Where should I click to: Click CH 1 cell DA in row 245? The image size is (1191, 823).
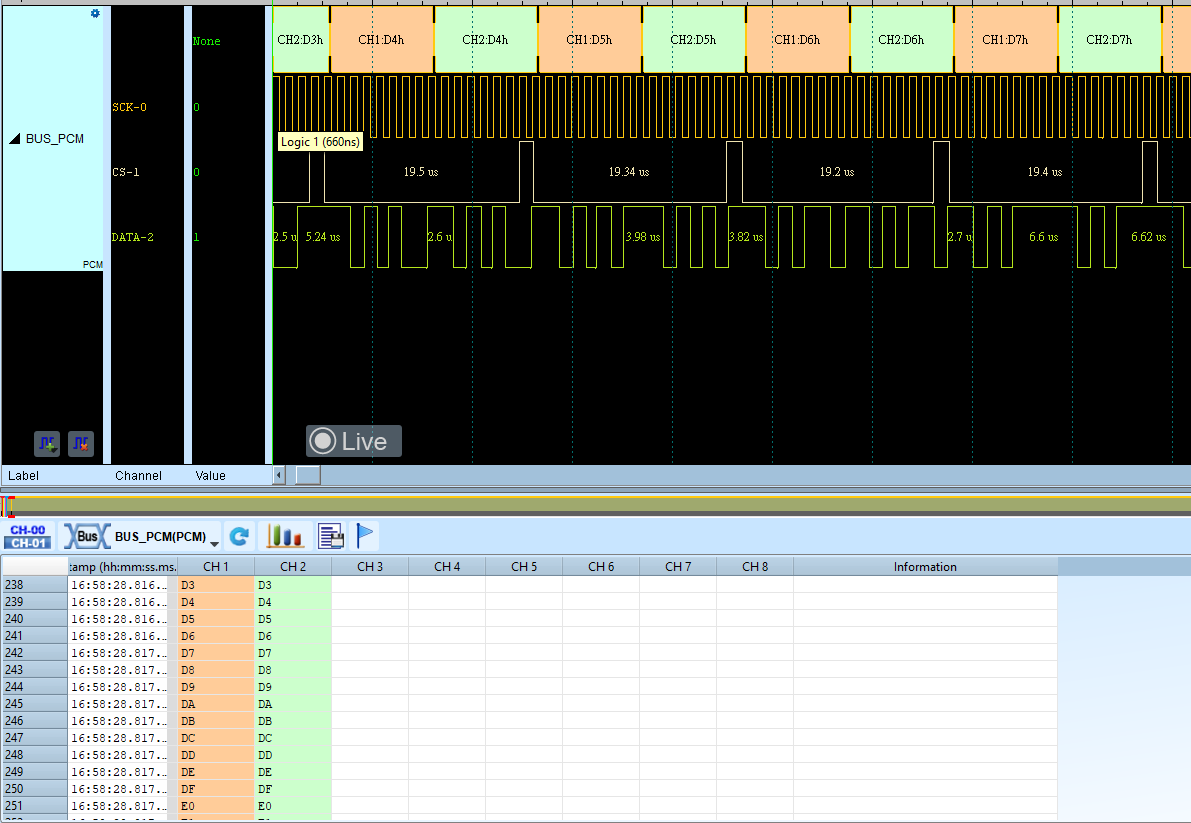(x=216, y=704)
